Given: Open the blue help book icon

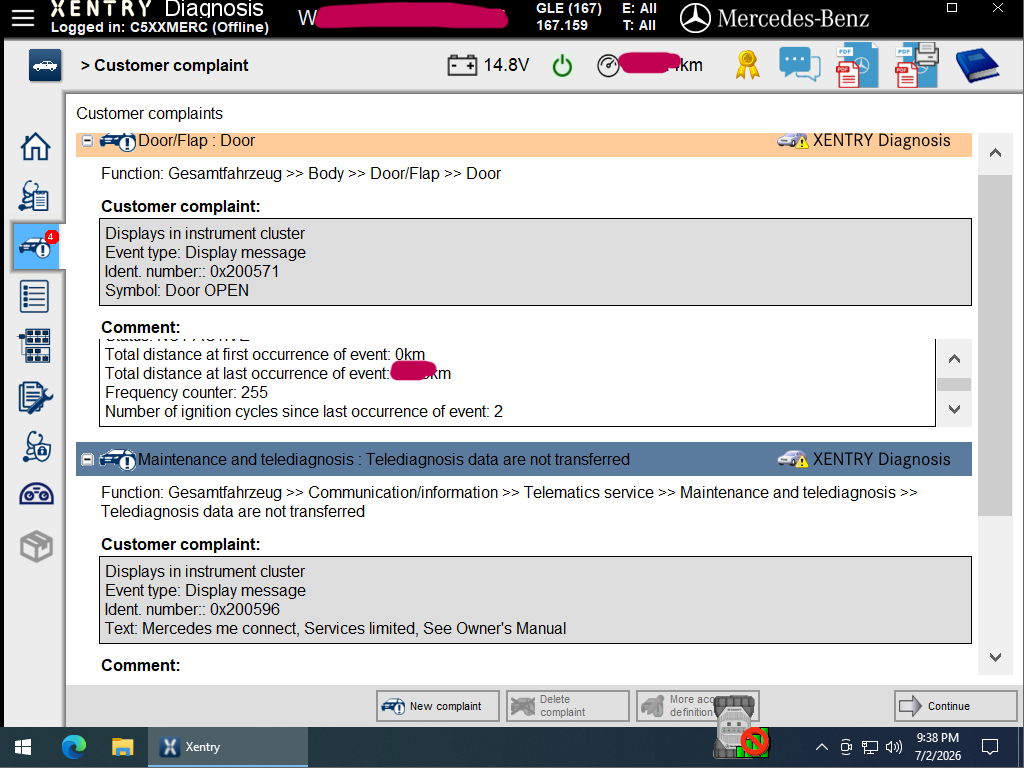Looking at the screenshot, I should click(x=977, y=65).
